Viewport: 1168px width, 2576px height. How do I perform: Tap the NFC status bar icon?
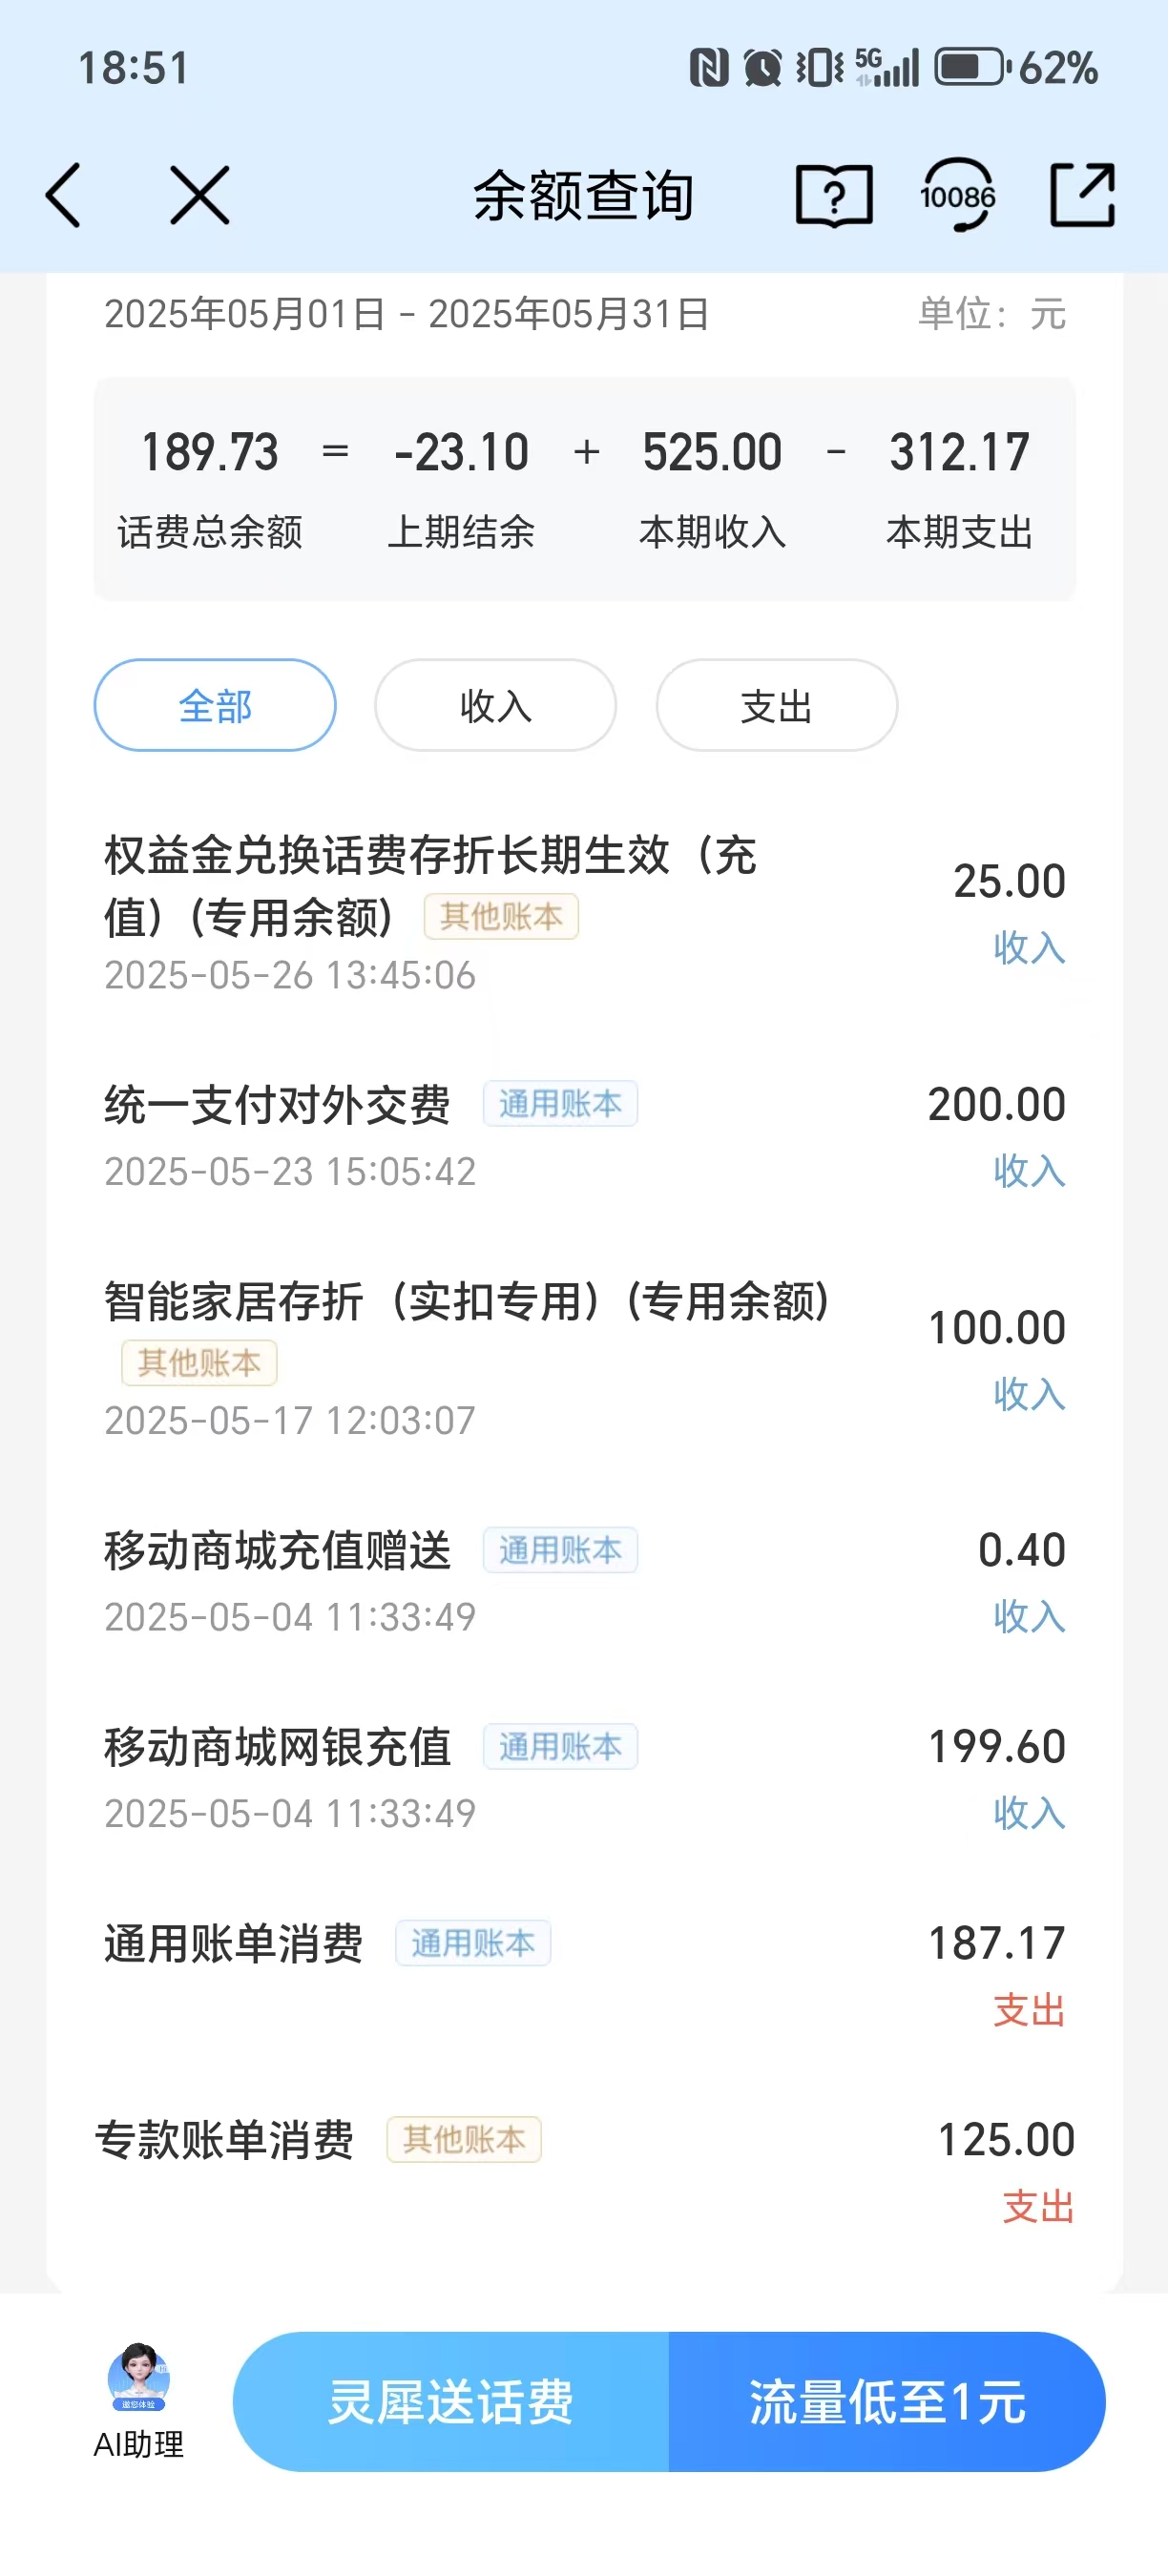(709, 68)
